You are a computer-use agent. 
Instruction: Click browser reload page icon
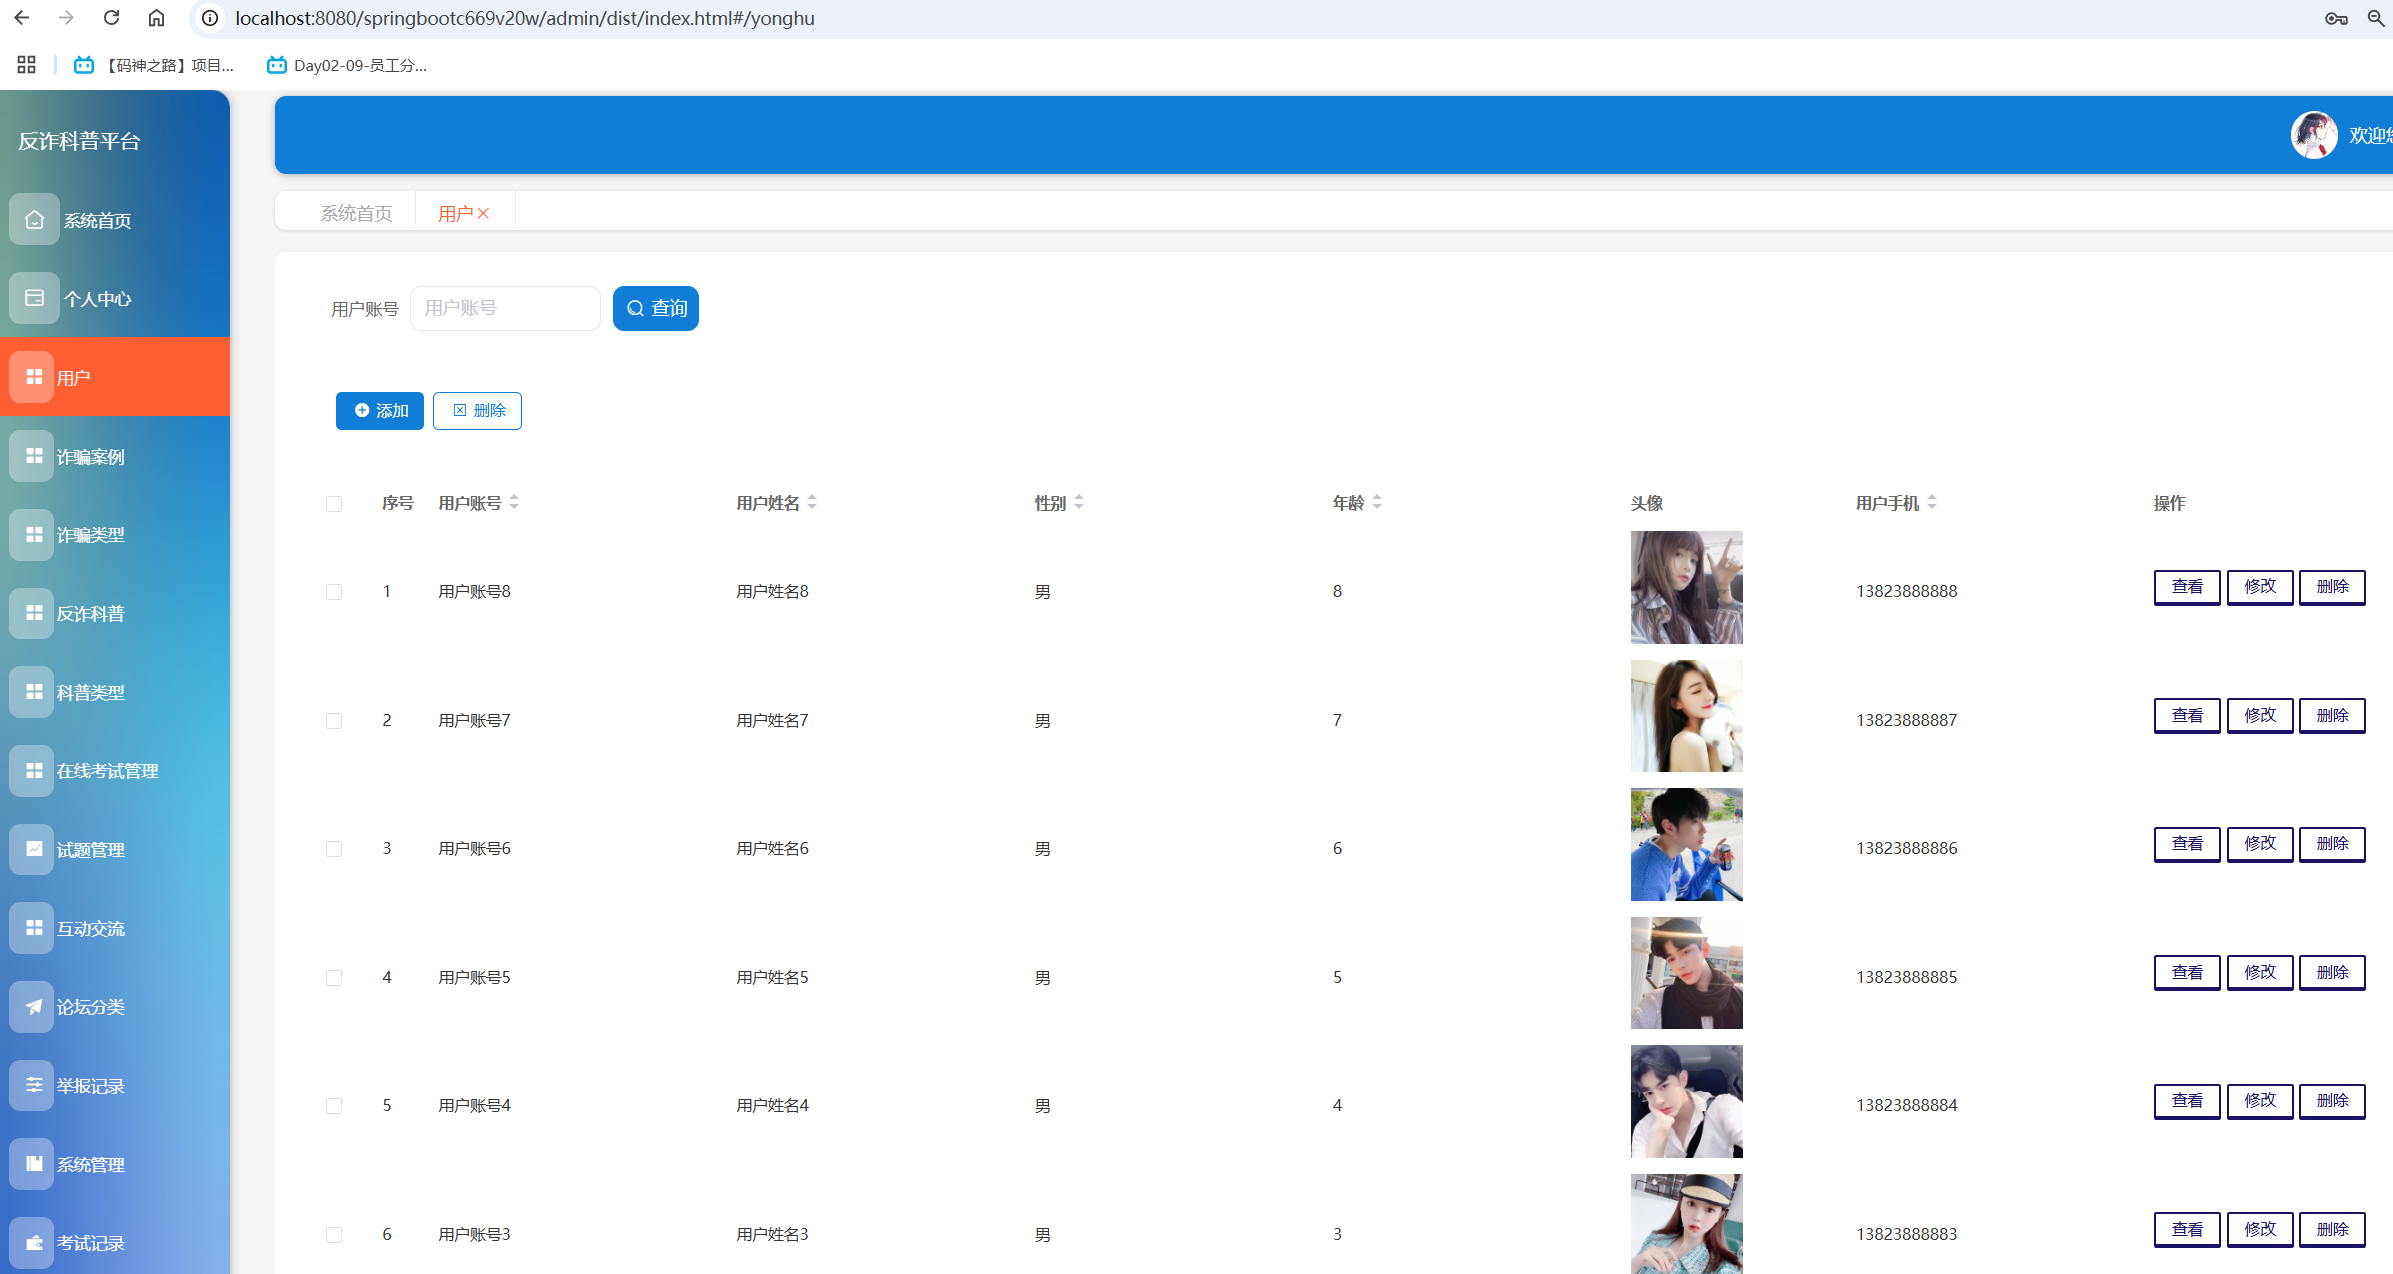(112, 18)
